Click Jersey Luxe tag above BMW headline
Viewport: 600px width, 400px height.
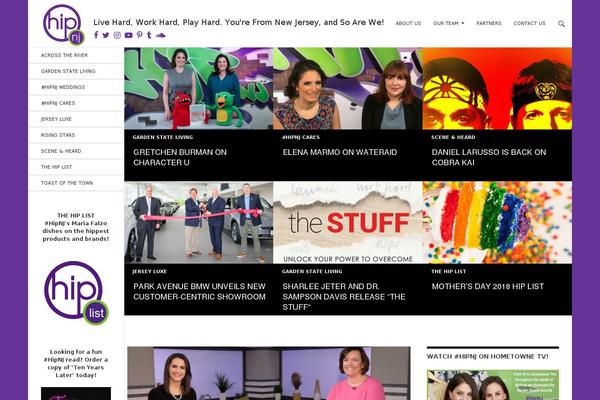150,271
